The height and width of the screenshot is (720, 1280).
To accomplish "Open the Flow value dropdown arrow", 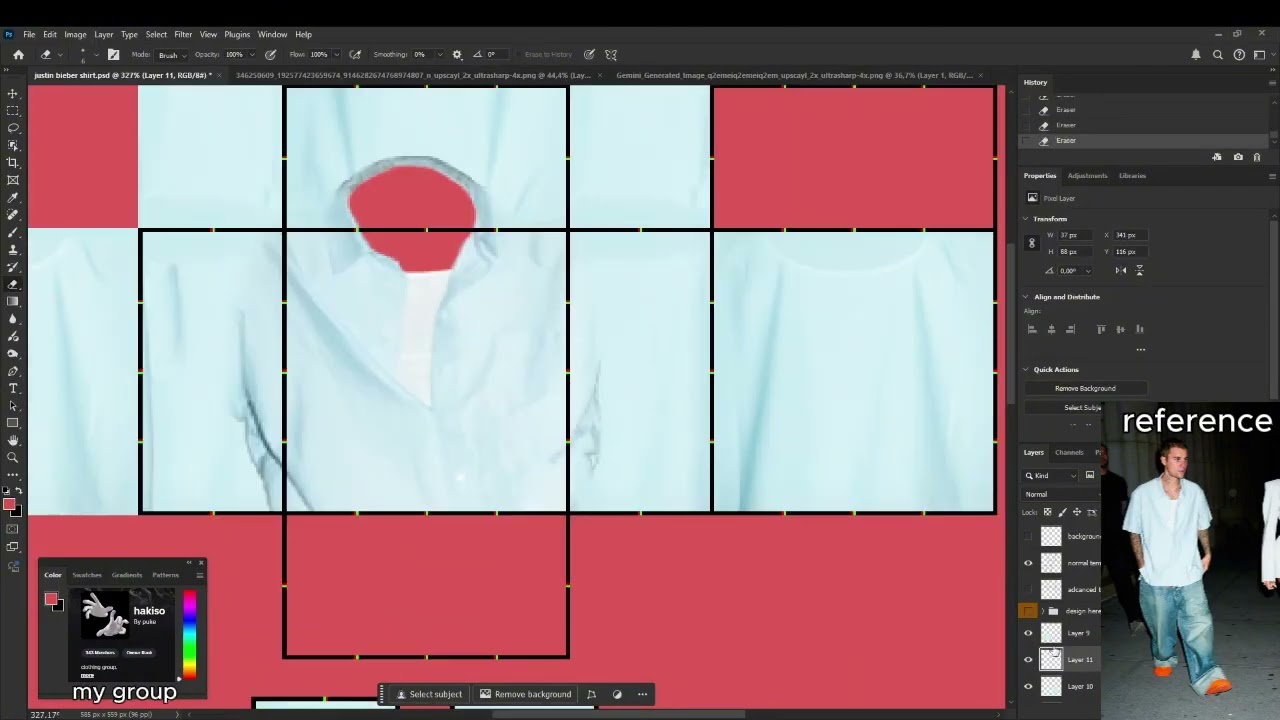I will pos(336,55).
